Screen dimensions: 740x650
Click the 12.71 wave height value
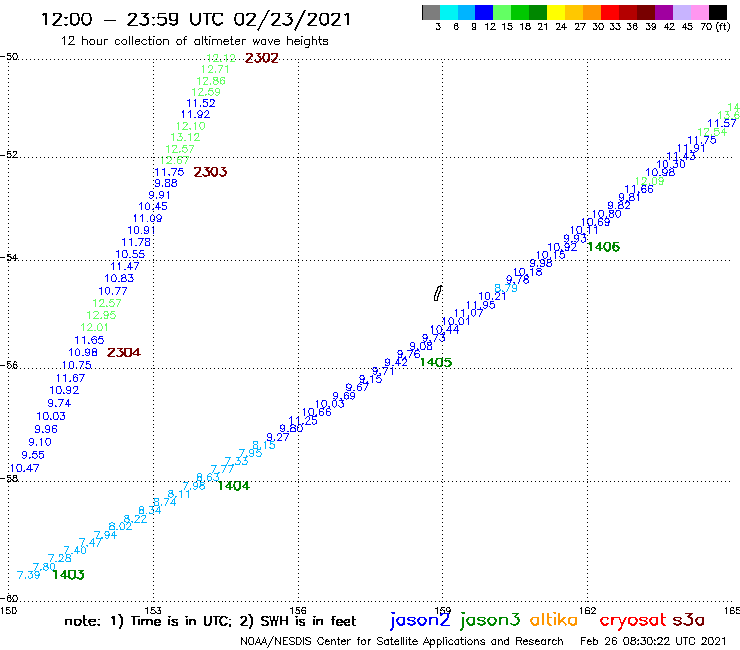click(215, 69)
